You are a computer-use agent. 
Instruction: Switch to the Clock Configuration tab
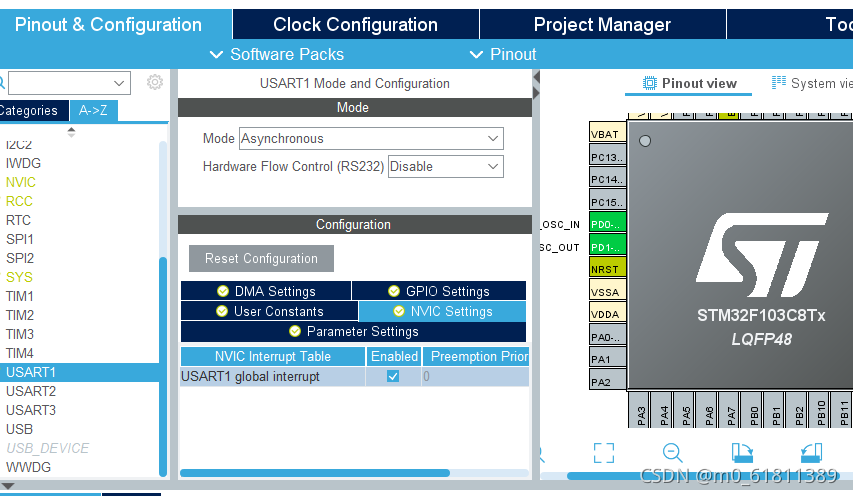coord(355,24)
